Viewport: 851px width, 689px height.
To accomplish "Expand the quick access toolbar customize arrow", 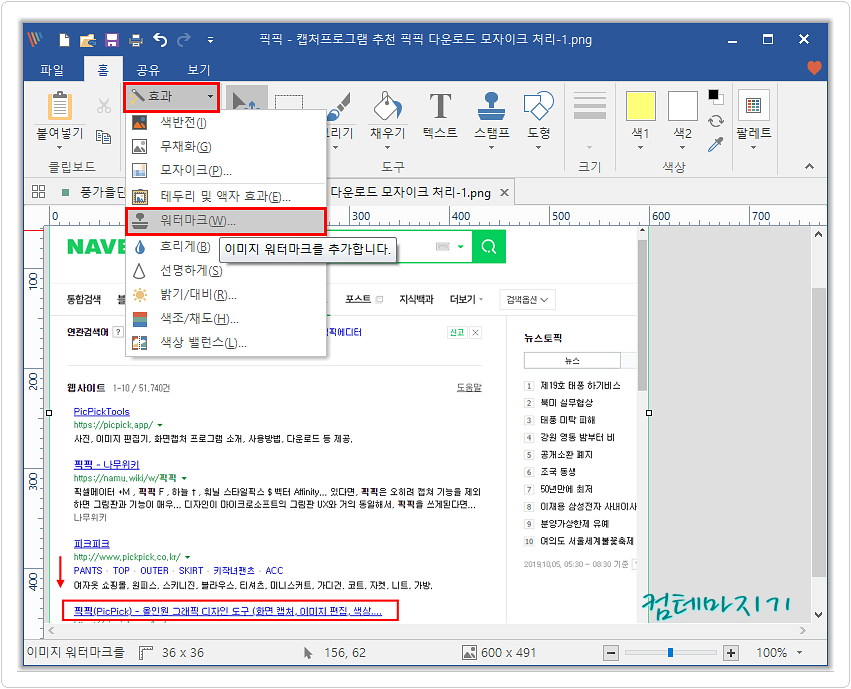I will (x=210, y=40).
